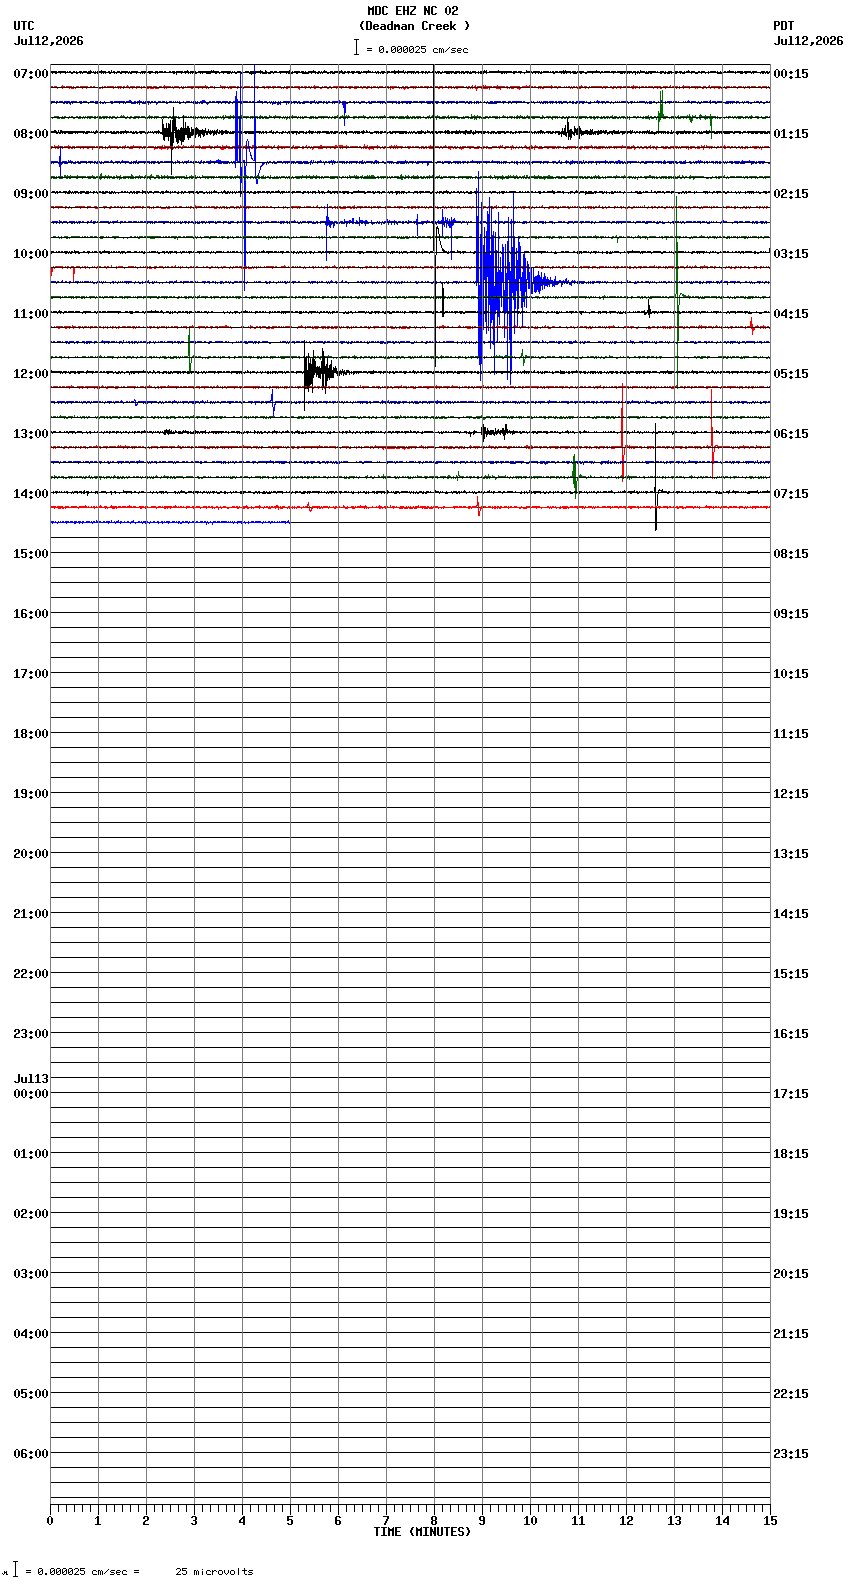Click the 15 tick label on time axis
Screen dimensions: 850x1584
tap(770, 1521)
